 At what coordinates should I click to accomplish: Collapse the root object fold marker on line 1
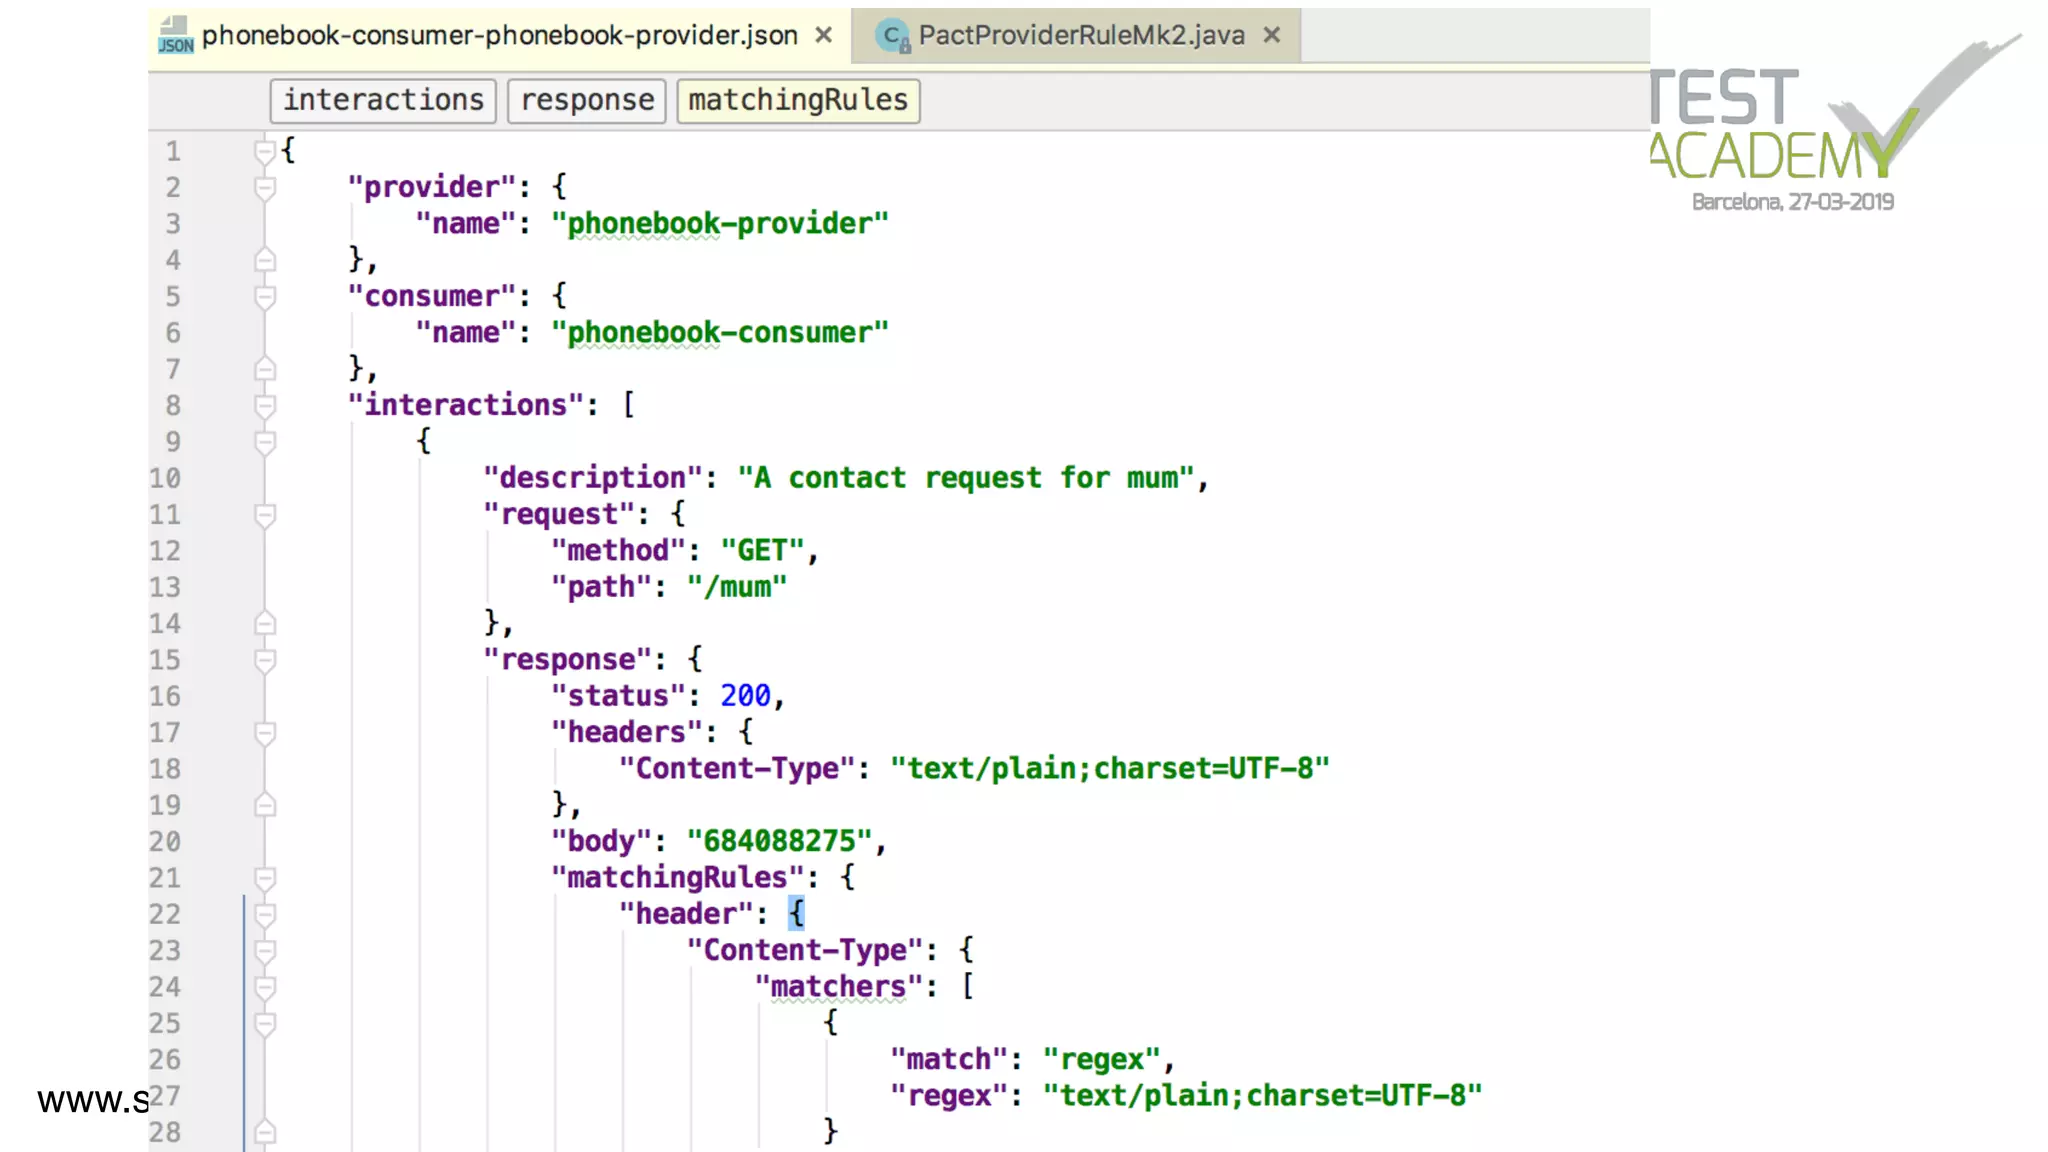pyautogui.click(x=264, y=151)
